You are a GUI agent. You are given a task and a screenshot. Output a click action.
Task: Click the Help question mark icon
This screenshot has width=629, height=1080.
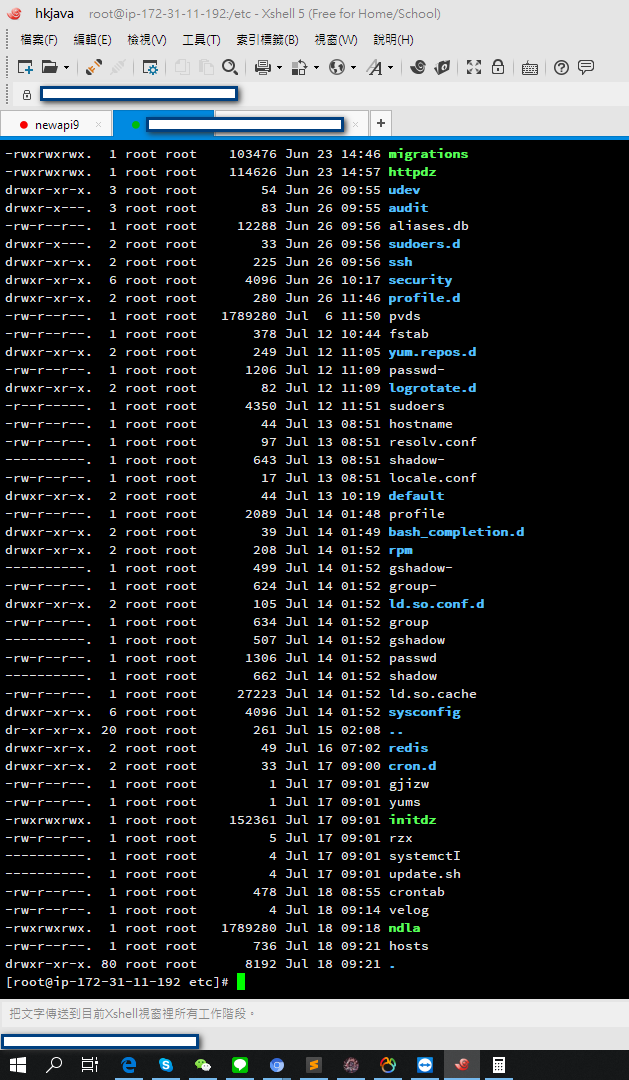(x=561, y=67)
